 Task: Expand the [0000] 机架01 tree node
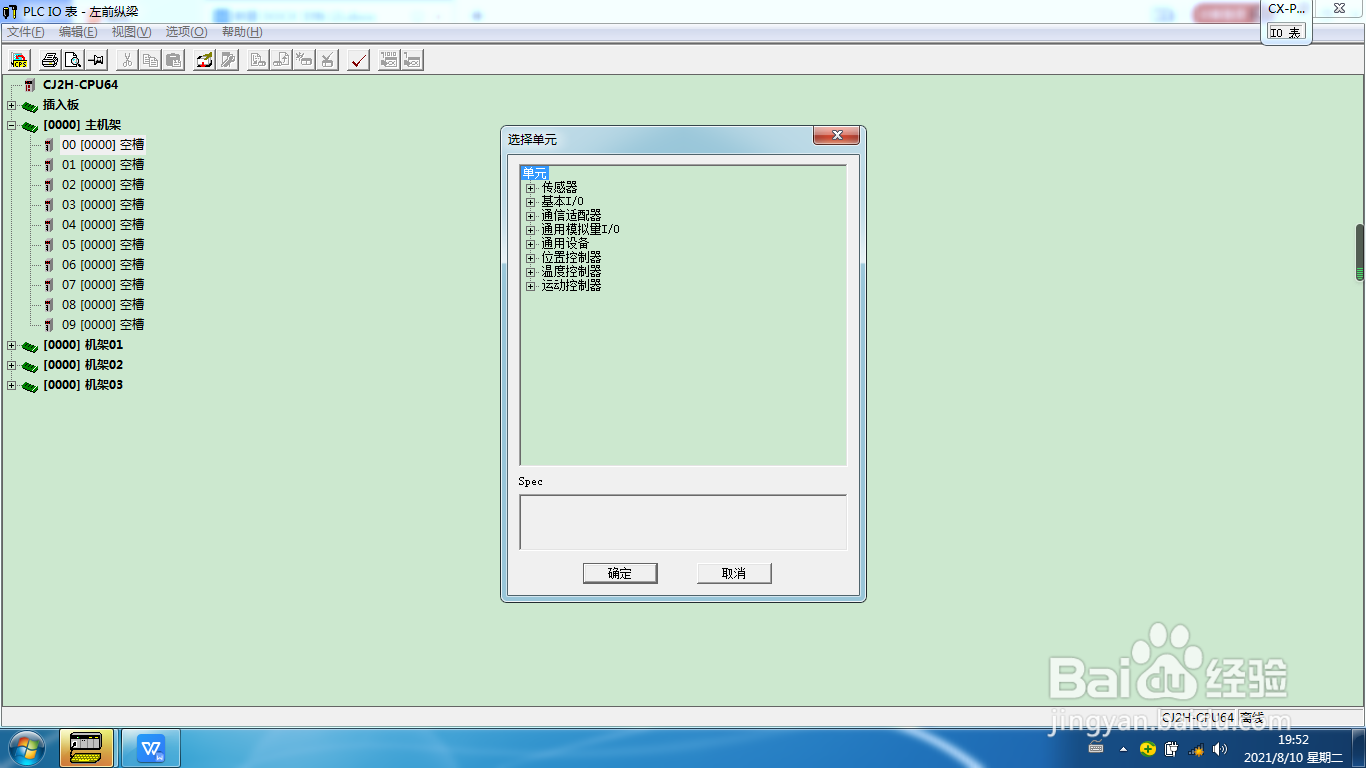[x=11, y=346]
